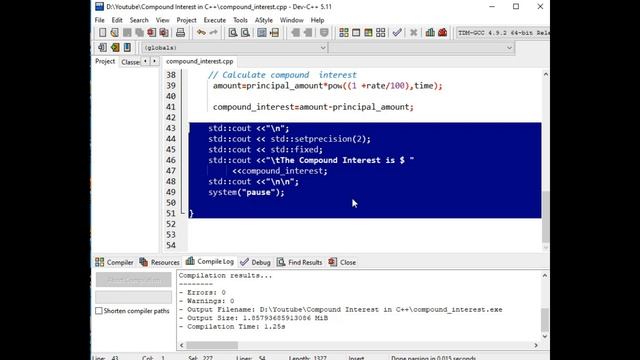This screenshot has width=640, height=360.
Task: Click the Save All toolbar icon
Action: coord(139,33)
